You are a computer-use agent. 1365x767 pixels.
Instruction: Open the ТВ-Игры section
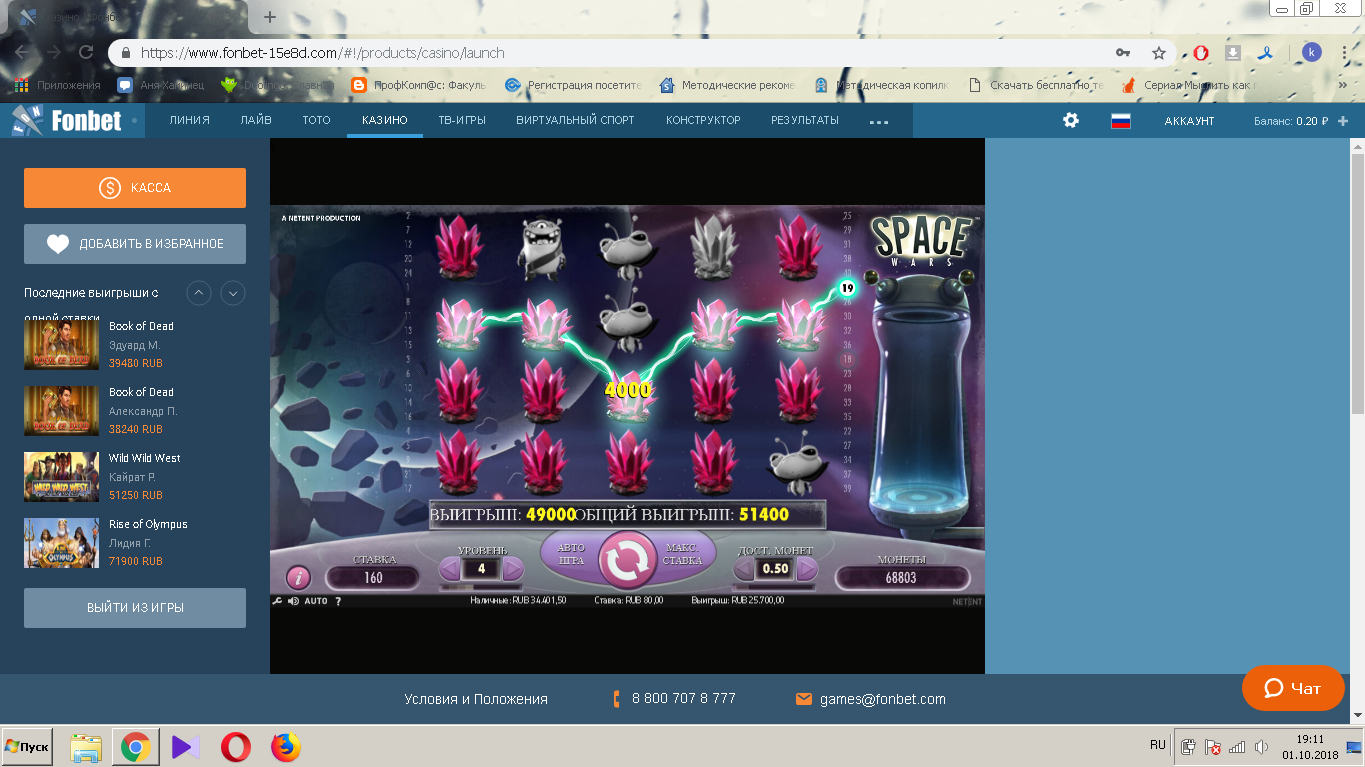click(462, 120)
